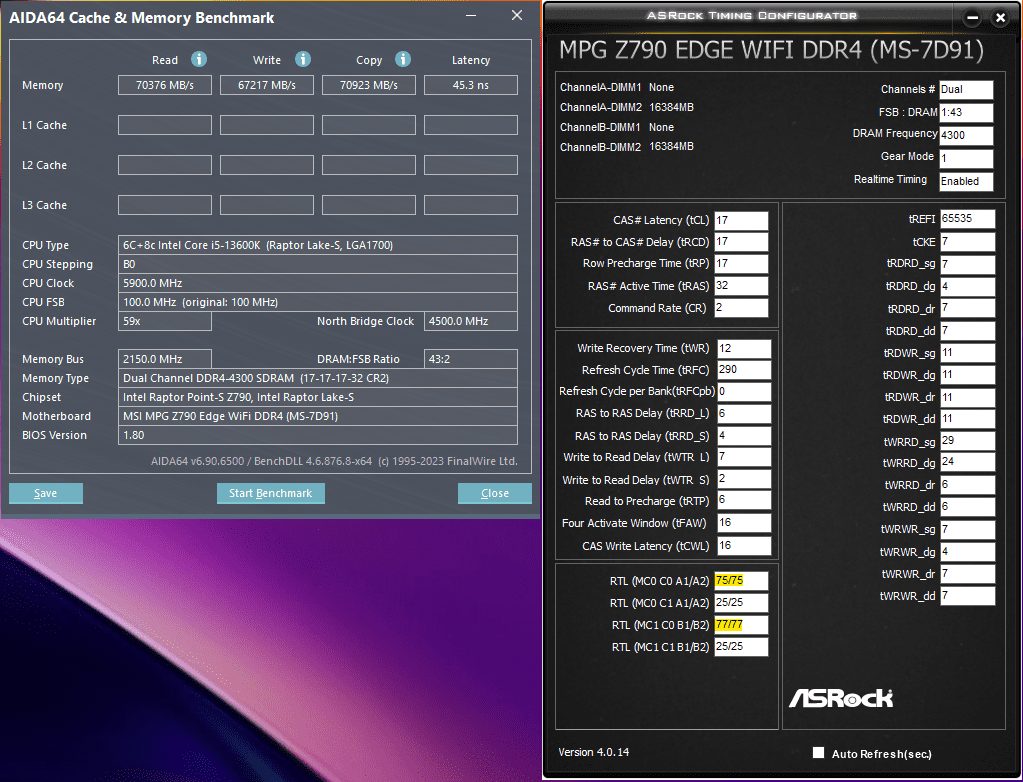Screen dimensions: 1023x782
Task: Click the FSB : DRAM 1:43 field
Action: (x=966, y=112)
